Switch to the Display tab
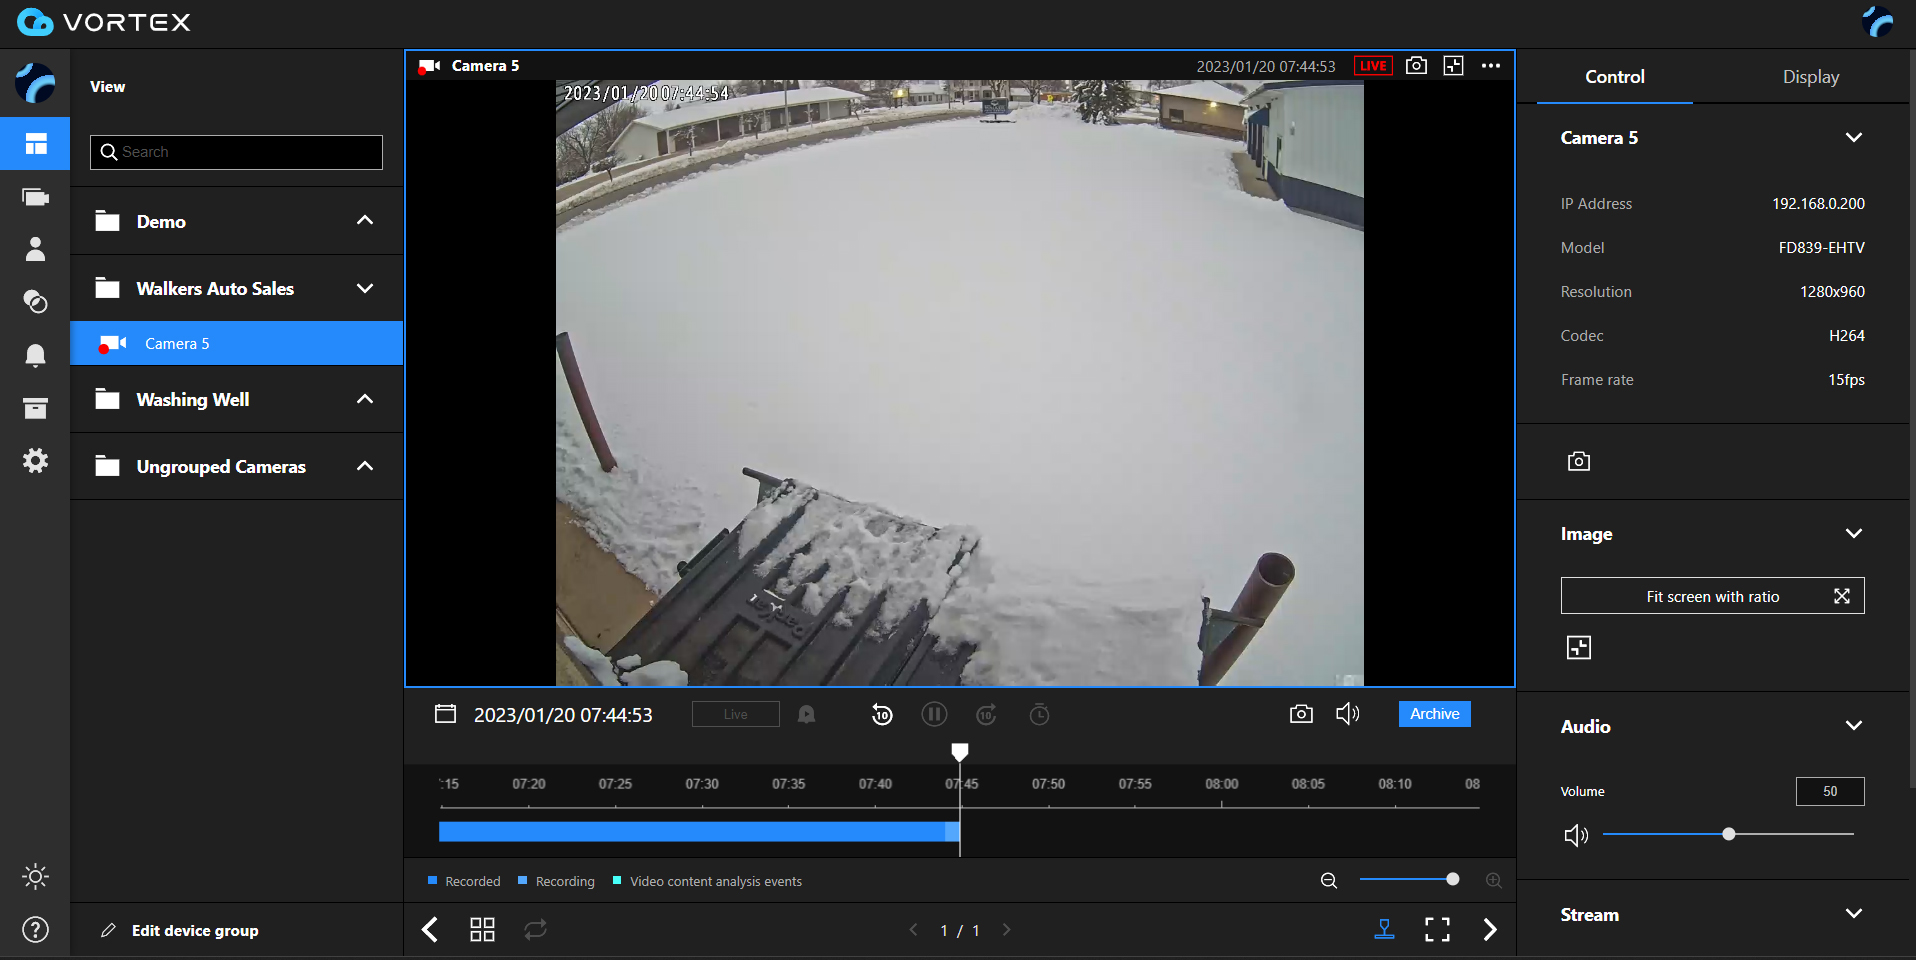 click(x=1810, y=77)
